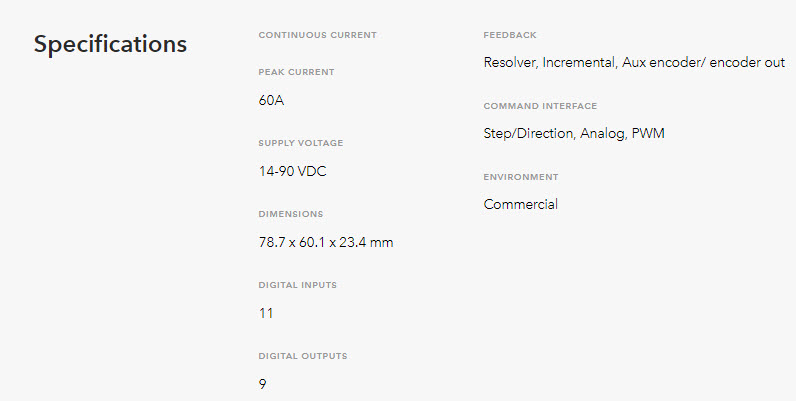Viewport: 796px width, 401px height.
Task: Select the Resolver, Incremental feedback text
Action: 550,62
